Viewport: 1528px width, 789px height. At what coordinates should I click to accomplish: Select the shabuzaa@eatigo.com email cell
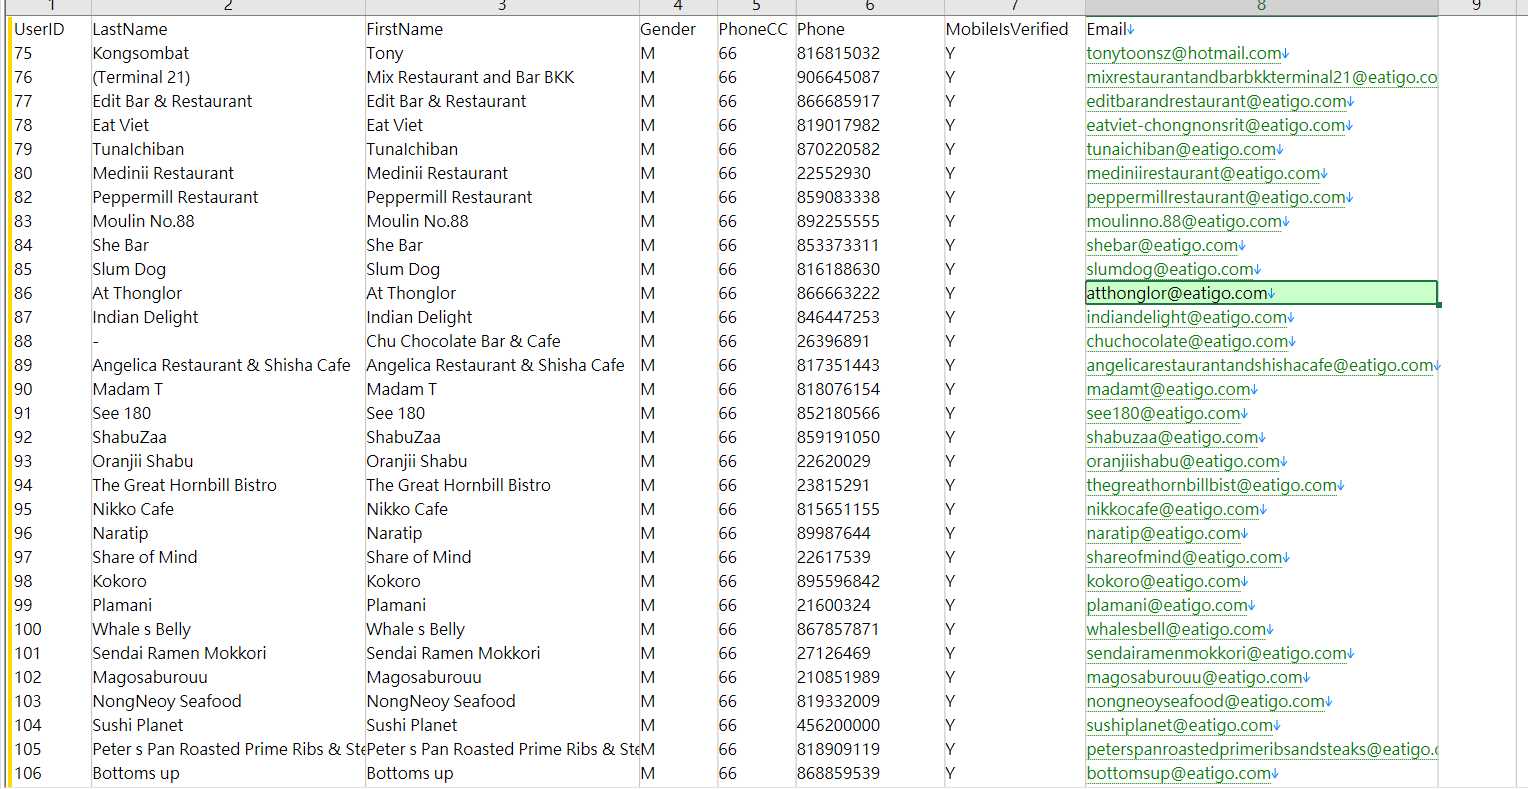point(1261,437)
